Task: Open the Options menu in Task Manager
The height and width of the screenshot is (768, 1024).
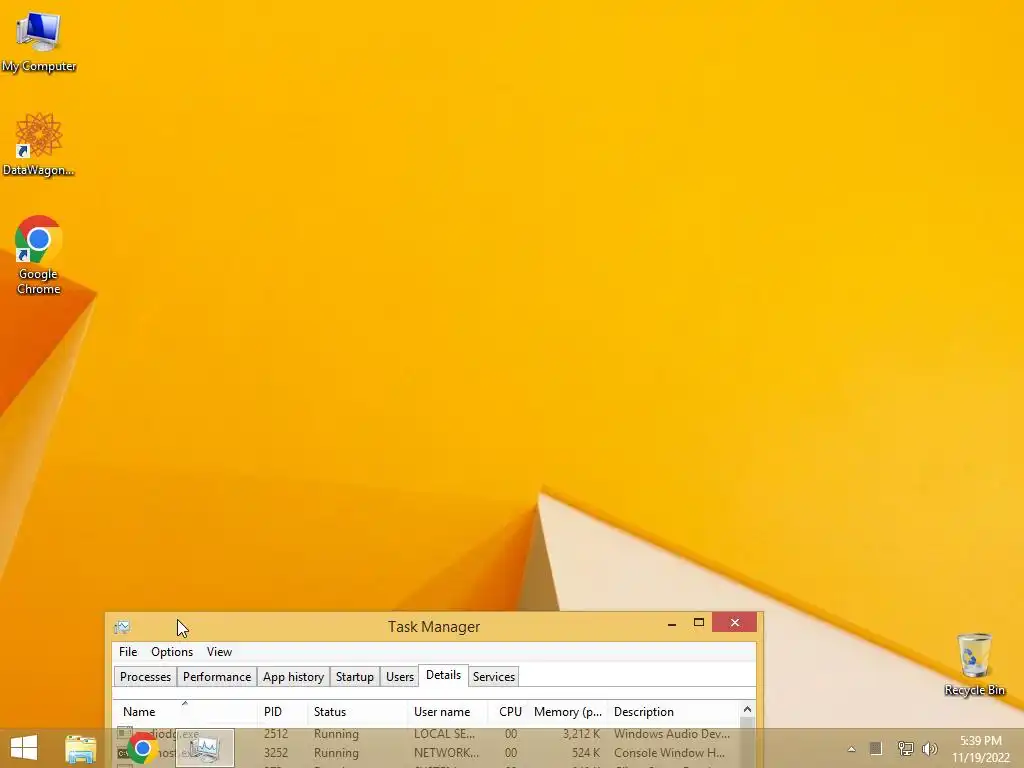Action: click(172, 652)
